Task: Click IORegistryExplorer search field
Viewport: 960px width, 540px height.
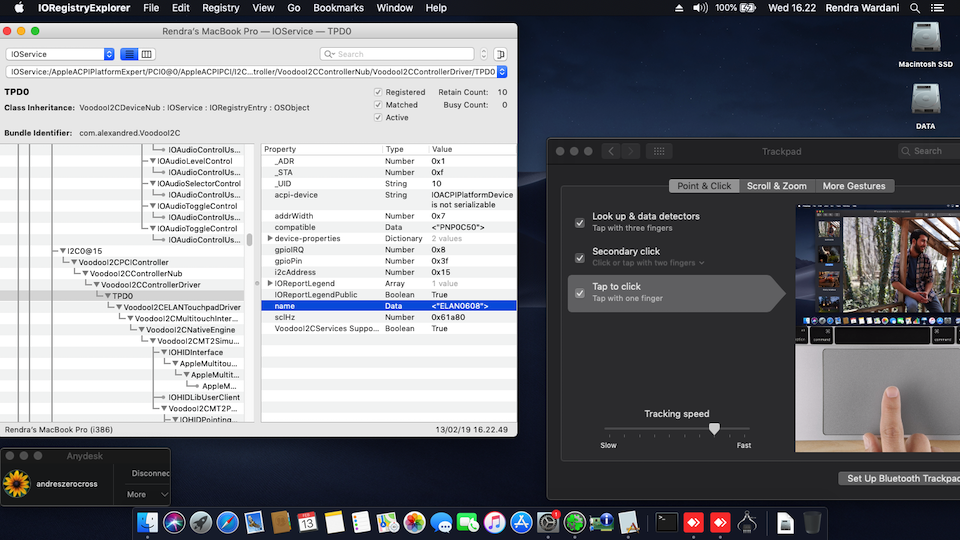Action: click(397, 54)
